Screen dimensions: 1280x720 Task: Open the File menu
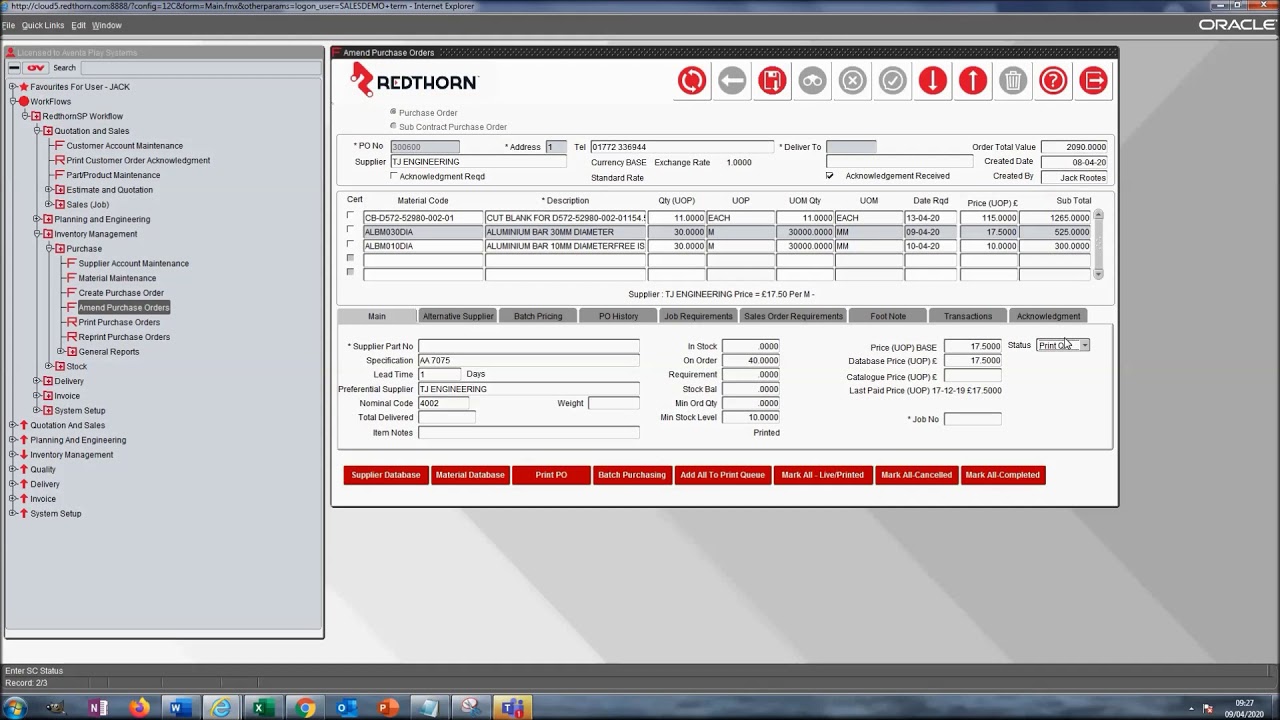(8, 25)
